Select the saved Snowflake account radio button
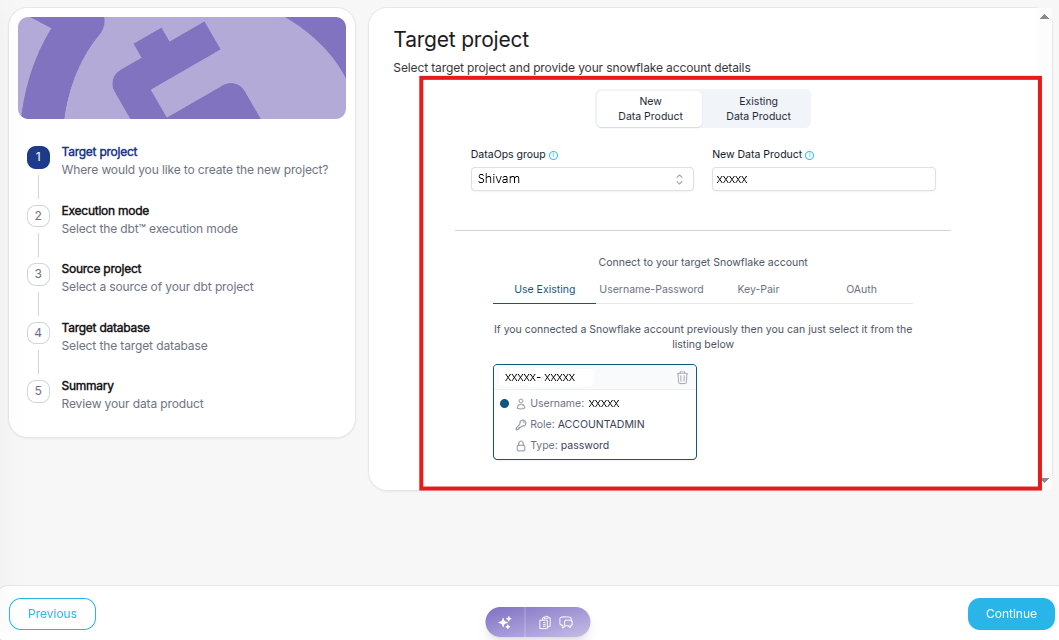The width and height of the screenshot is (1059, 640). (x=503, y=403)
